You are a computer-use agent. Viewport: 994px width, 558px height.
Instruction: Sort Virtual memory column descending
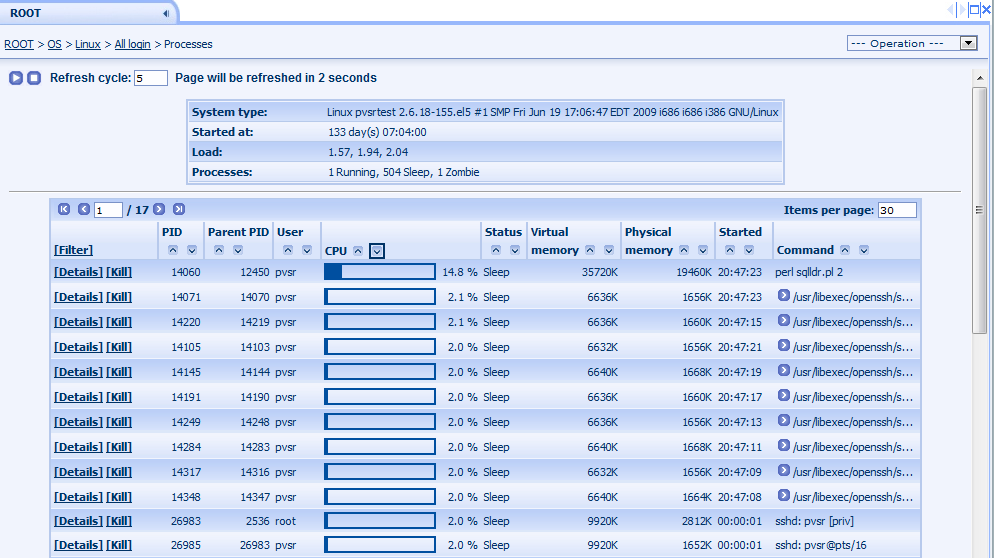click(609, 250)
